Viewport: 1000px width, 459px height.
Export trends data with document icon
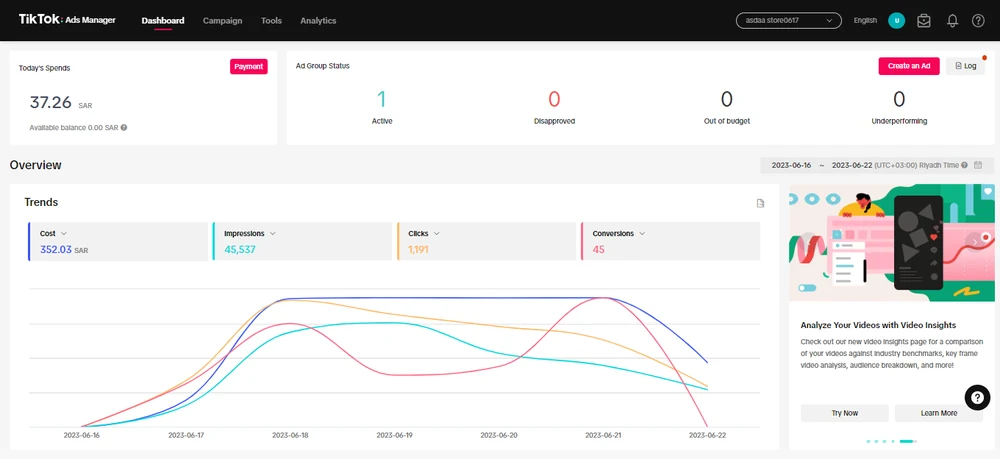[x=760, y=203]
